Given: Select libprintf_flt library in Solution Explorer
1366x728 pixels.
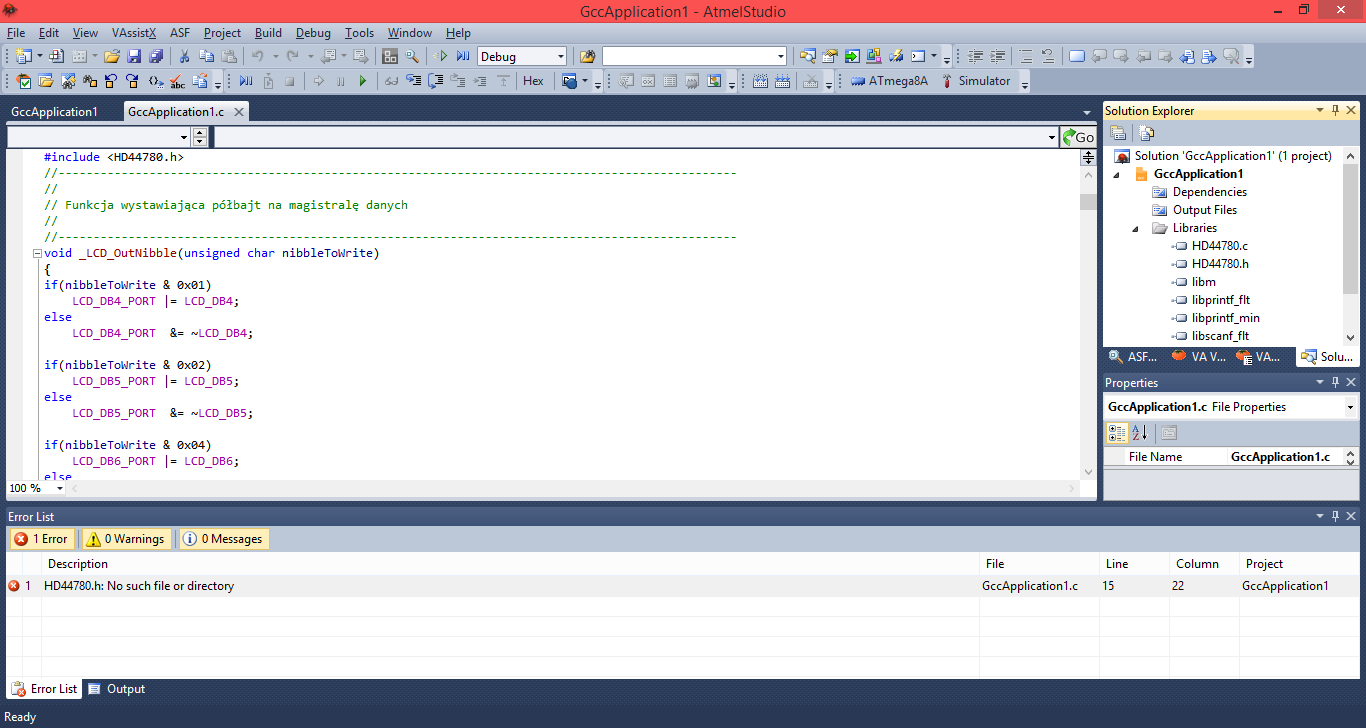Looking at the screenshot, I should (1221, 300).
